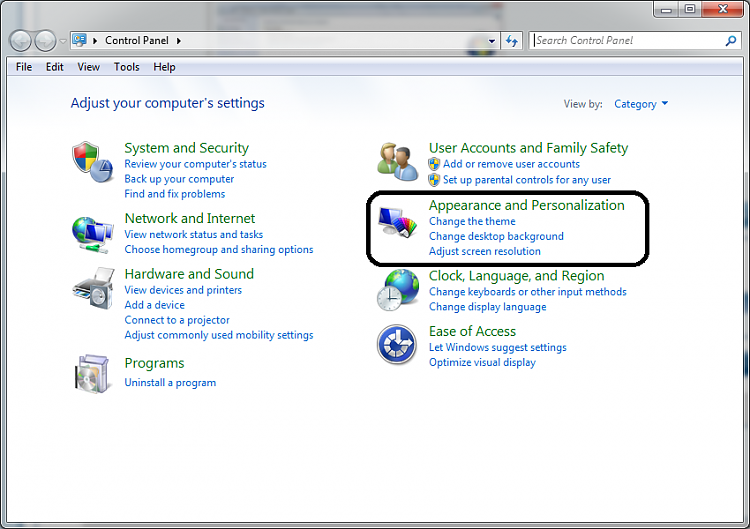This screenshot has height=529, width=750.
Task: Click Change keyboards or other input methods
Action: pyautogui.click(x=528, y=292)
